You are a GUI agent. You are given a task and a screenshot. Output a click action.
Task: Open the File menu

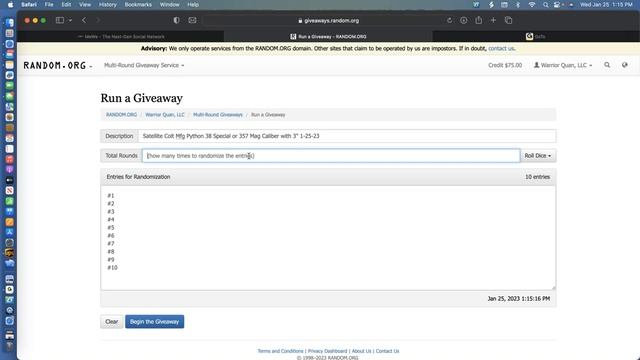[x=49, y=4]
